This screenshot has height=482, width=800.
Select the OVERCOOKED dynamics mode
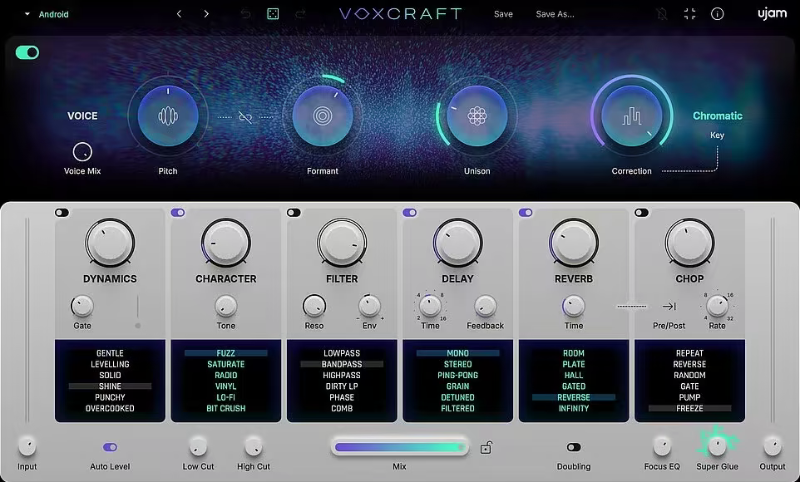(110, 409)
